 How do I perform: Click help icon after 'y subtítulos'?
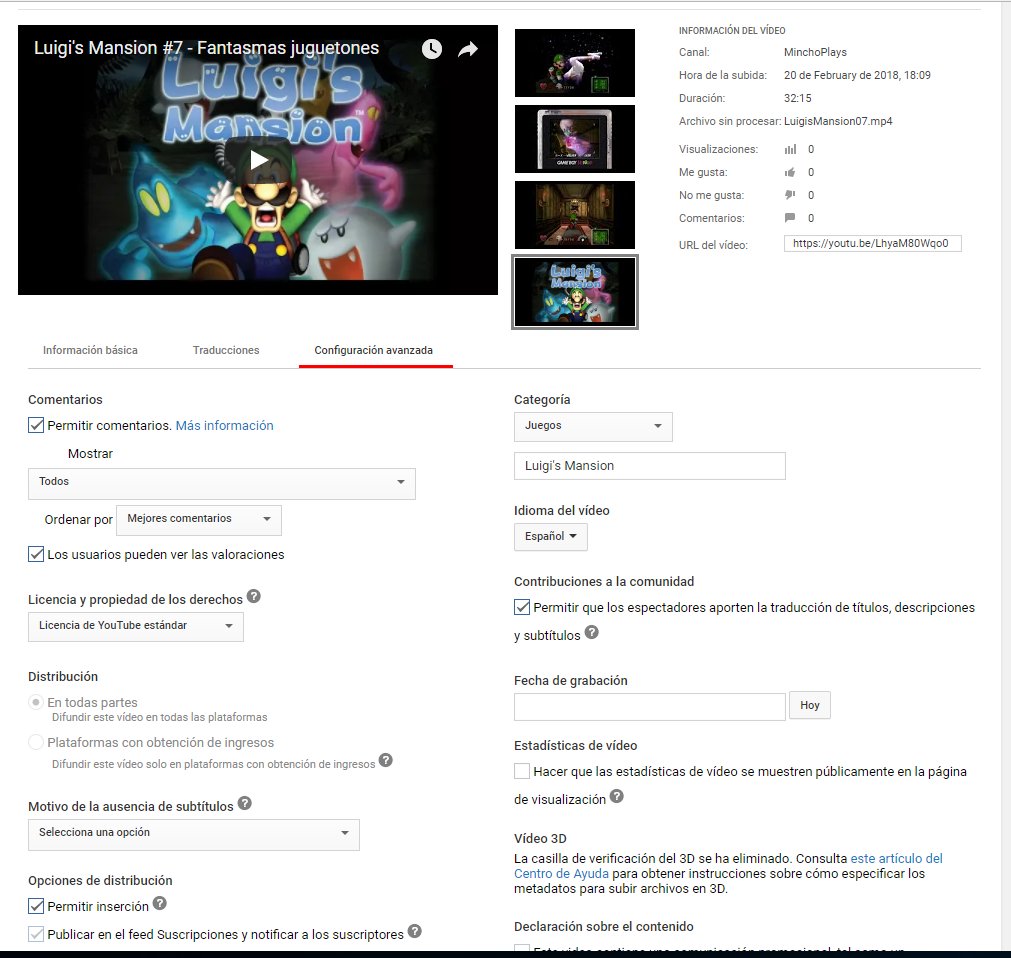tap(592, 632)
